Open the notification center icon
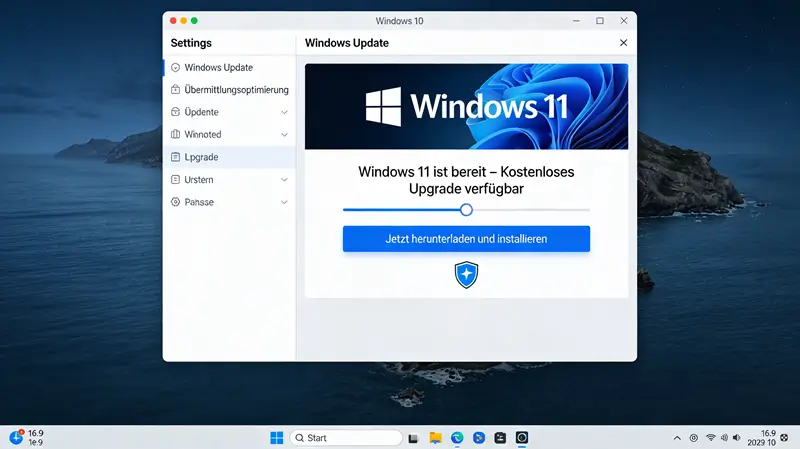 point(784,438)
